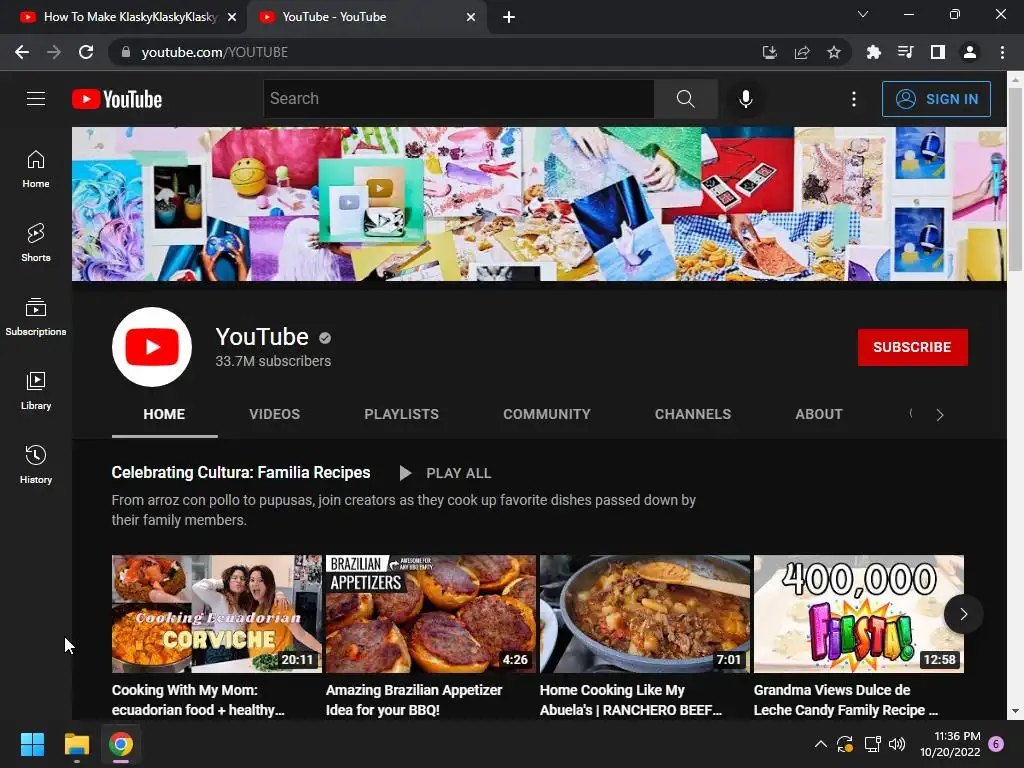1024x768 pixels.
Task: Click the channel banner collage image
Action: pyautogui.click(x=539, y=204)
